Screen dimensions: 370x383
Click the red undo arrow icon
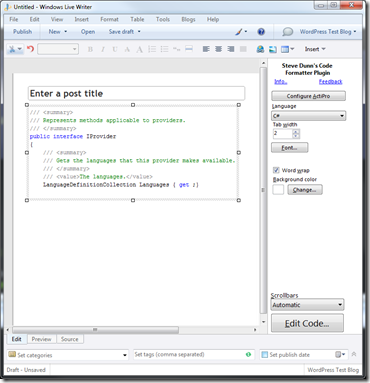point(30,49)
